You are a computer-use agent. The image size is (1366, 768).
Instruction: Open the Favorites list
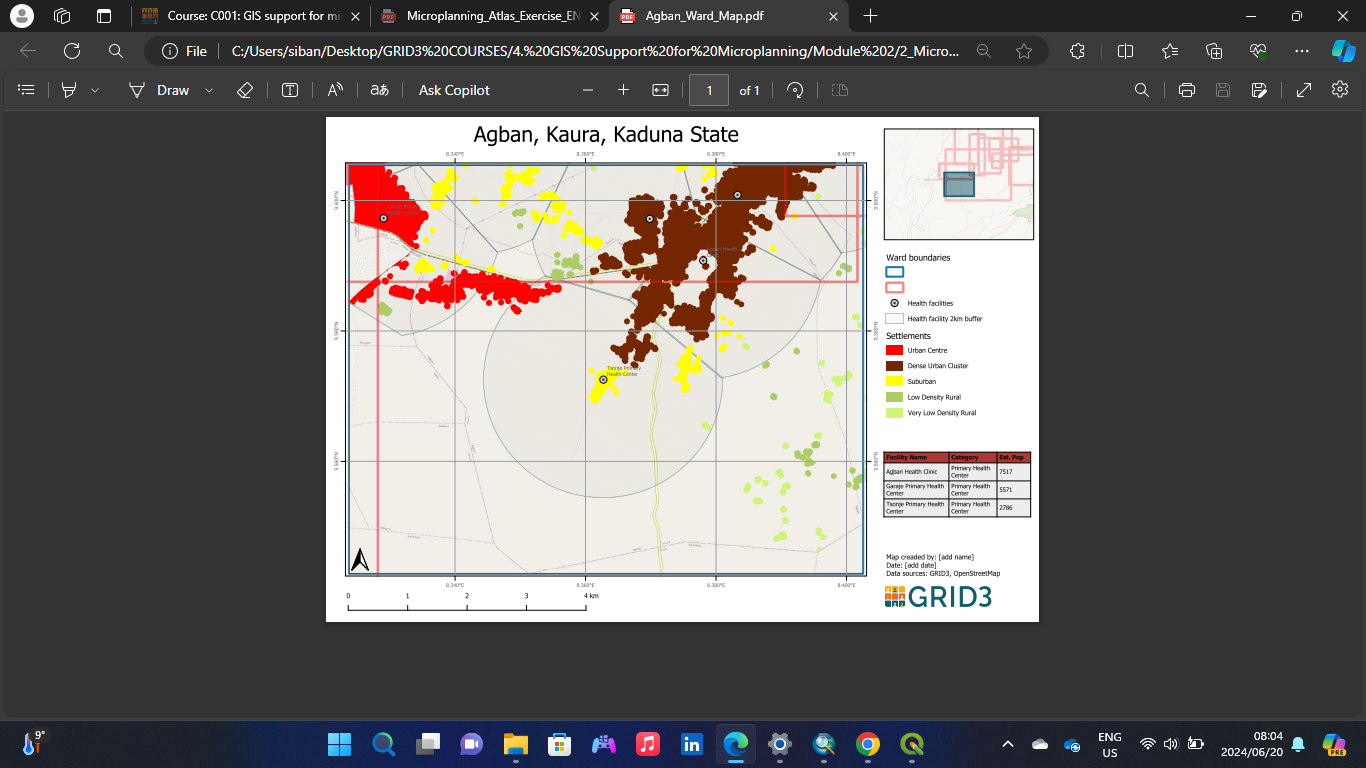pyautogui.click(x=1170, y=51)
